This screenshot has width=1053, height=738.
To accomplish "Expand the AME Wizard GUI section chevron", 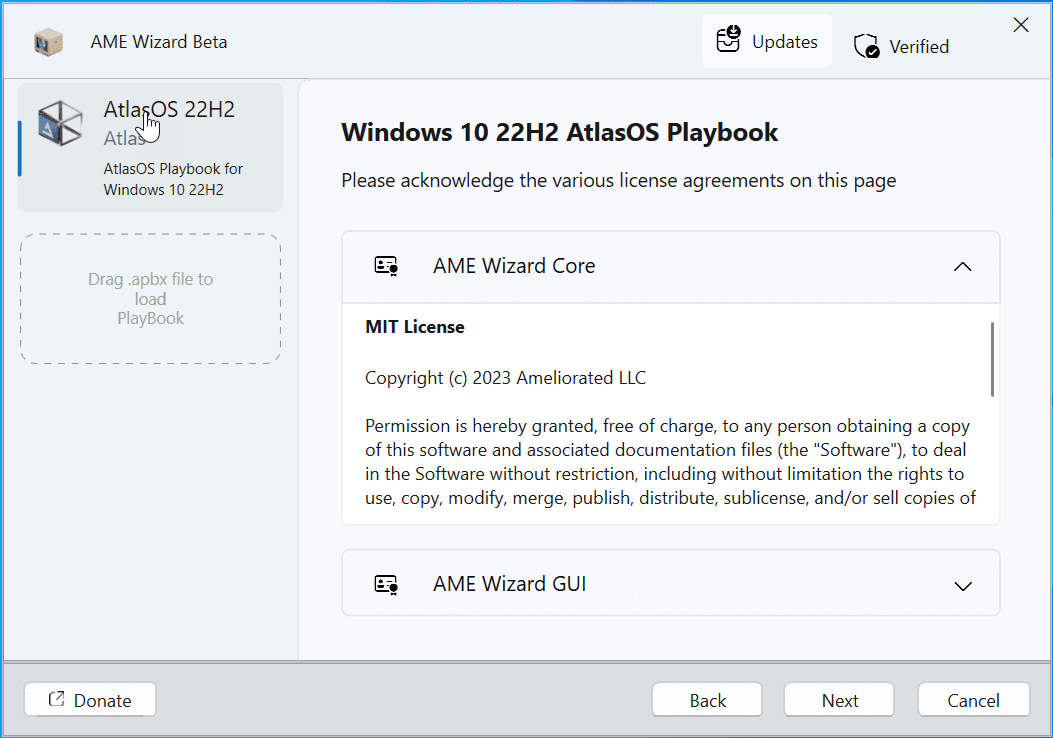I will tap(963, 586).
